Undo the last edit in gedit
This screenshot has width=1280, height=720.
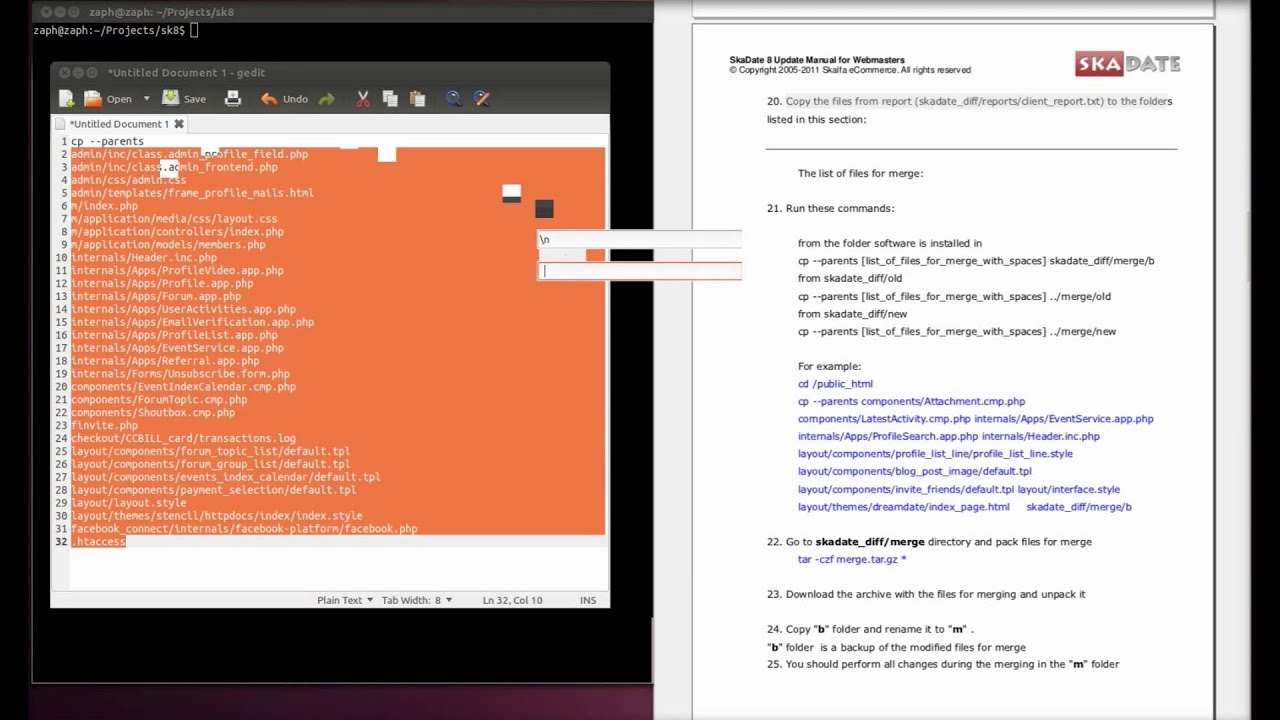pyautogui.click(x=284, y=99)
